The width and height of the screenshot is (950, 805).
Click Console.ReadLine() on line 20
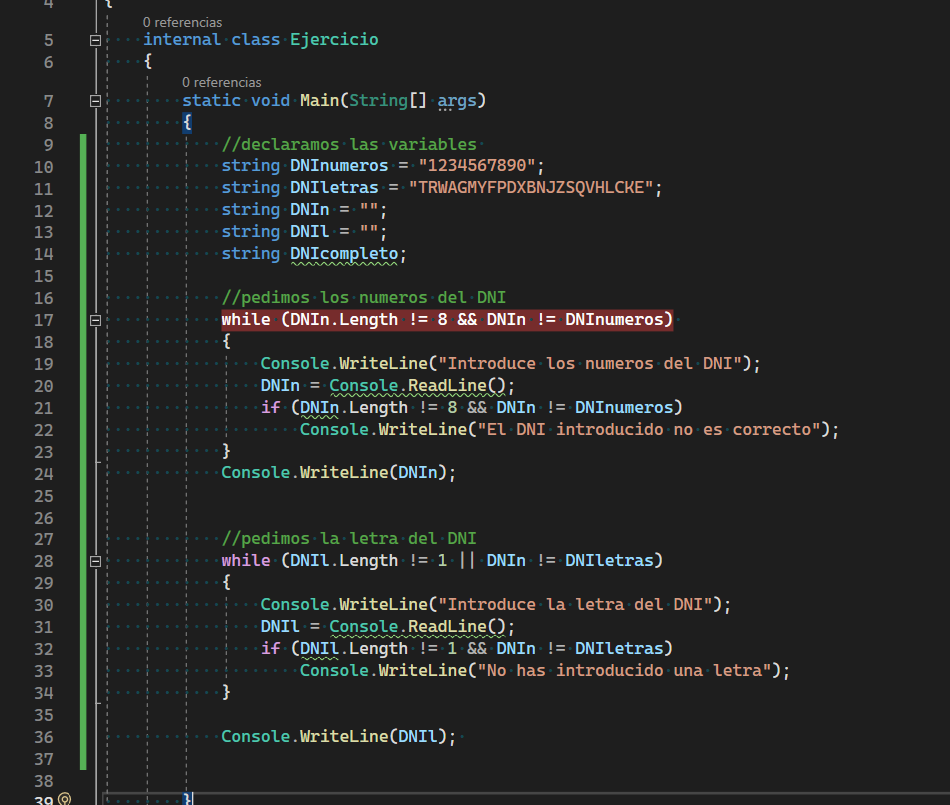point(417,386)
